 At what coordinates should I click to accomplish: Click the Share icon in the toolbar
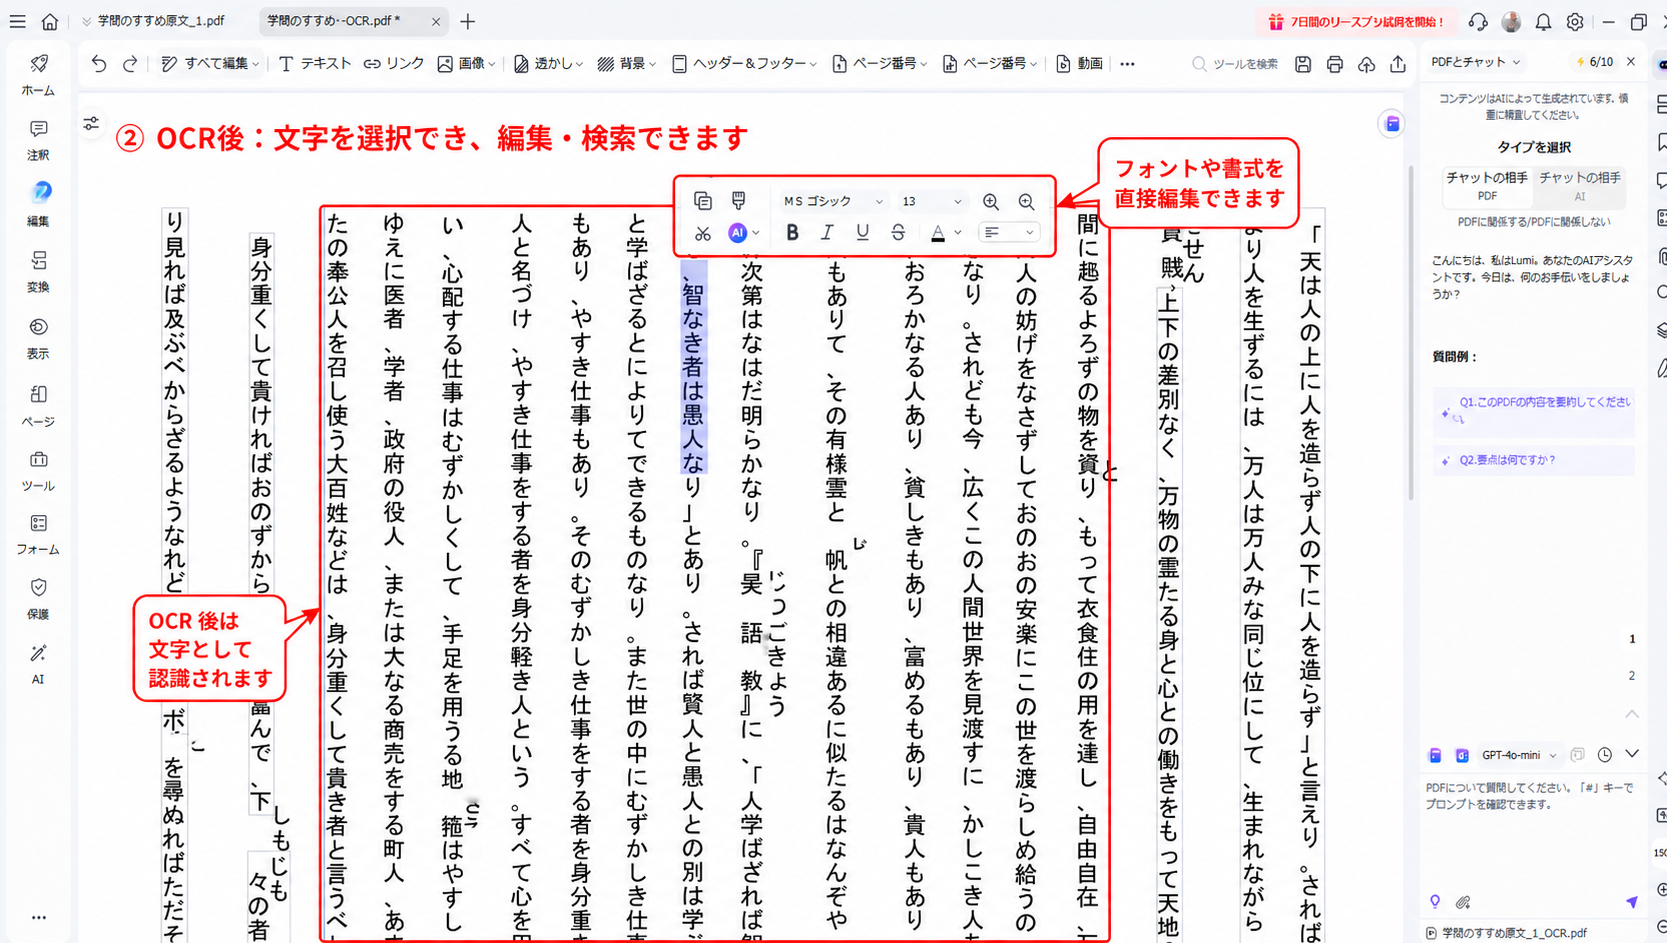1398,64
